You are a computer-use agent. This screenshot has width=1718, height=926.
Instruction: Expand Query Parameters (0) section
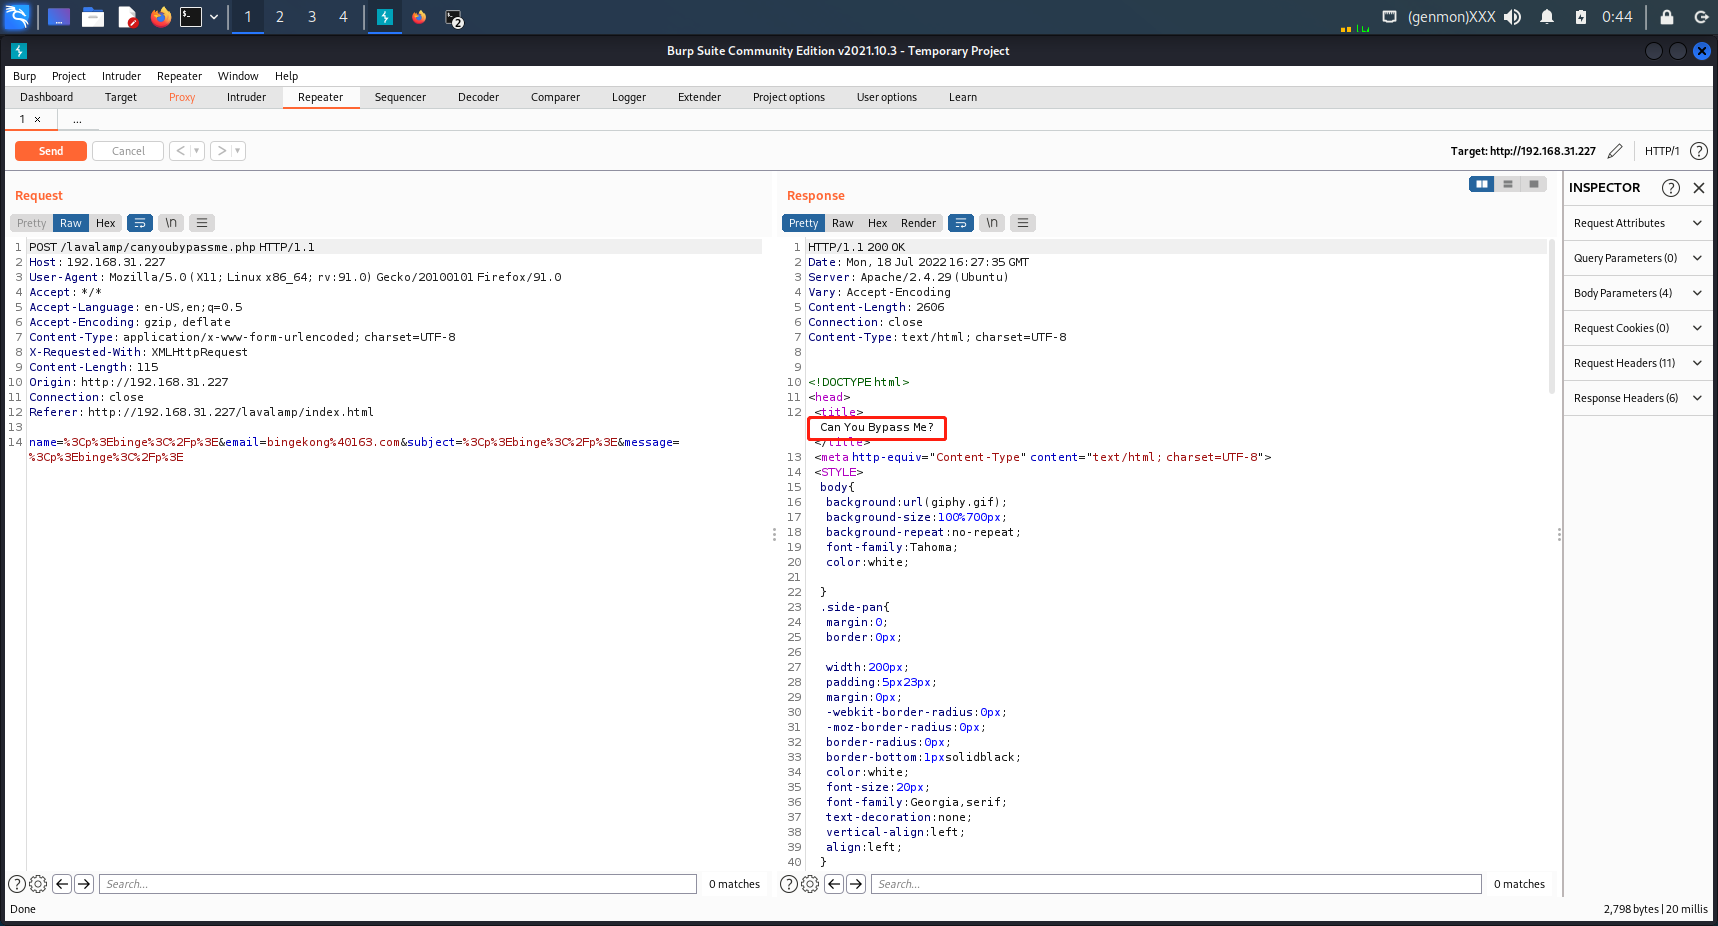tap(1638, 258)
